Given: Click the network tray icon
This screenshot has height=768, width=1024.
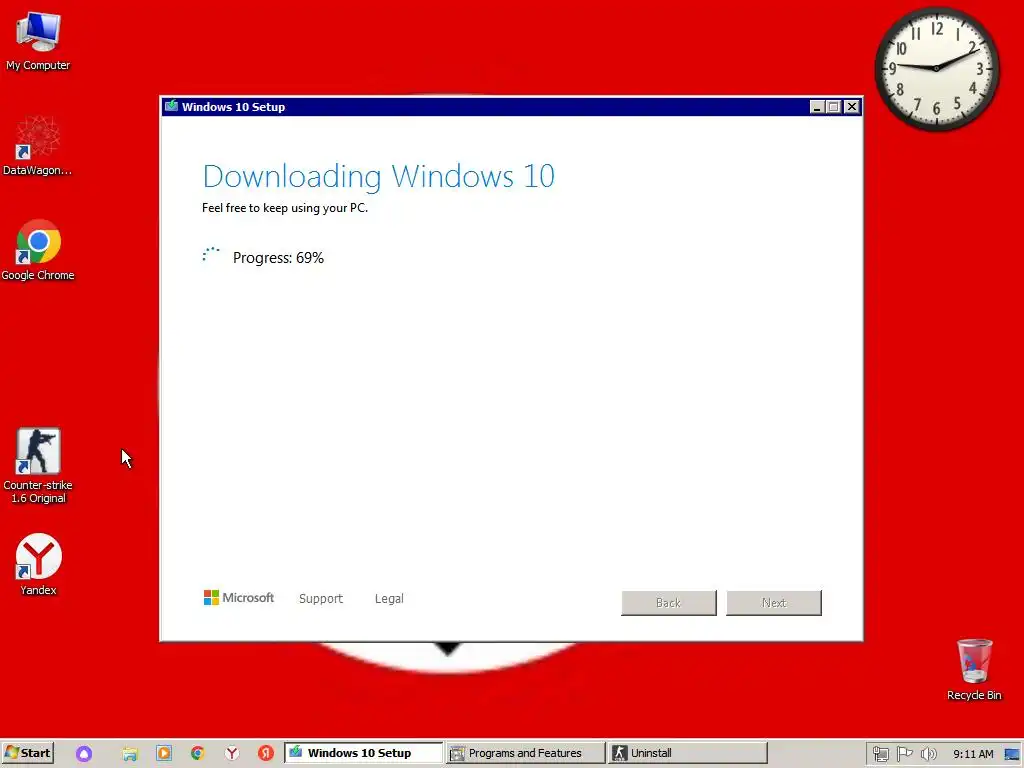Looking at the screenshot, I should [x=880, y=754].
